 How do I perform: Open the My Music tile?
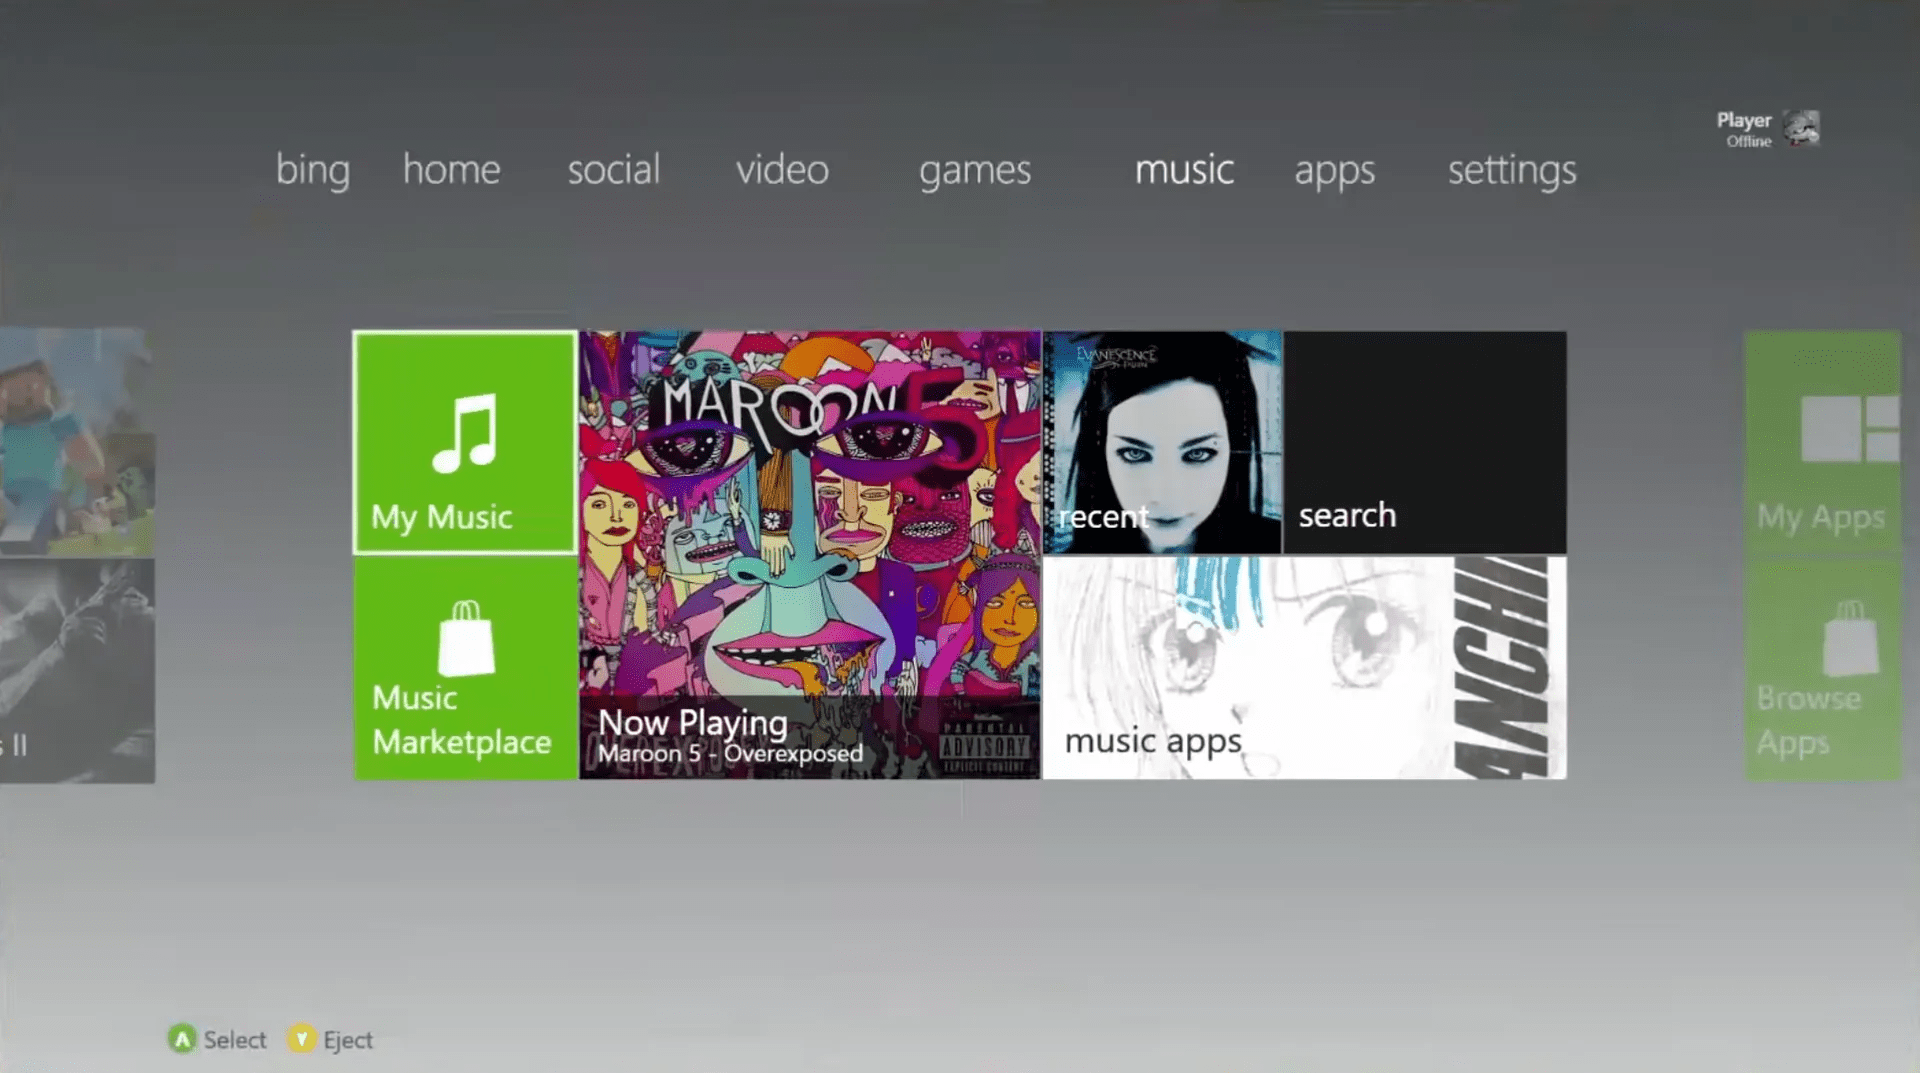[x=465, y=442]
